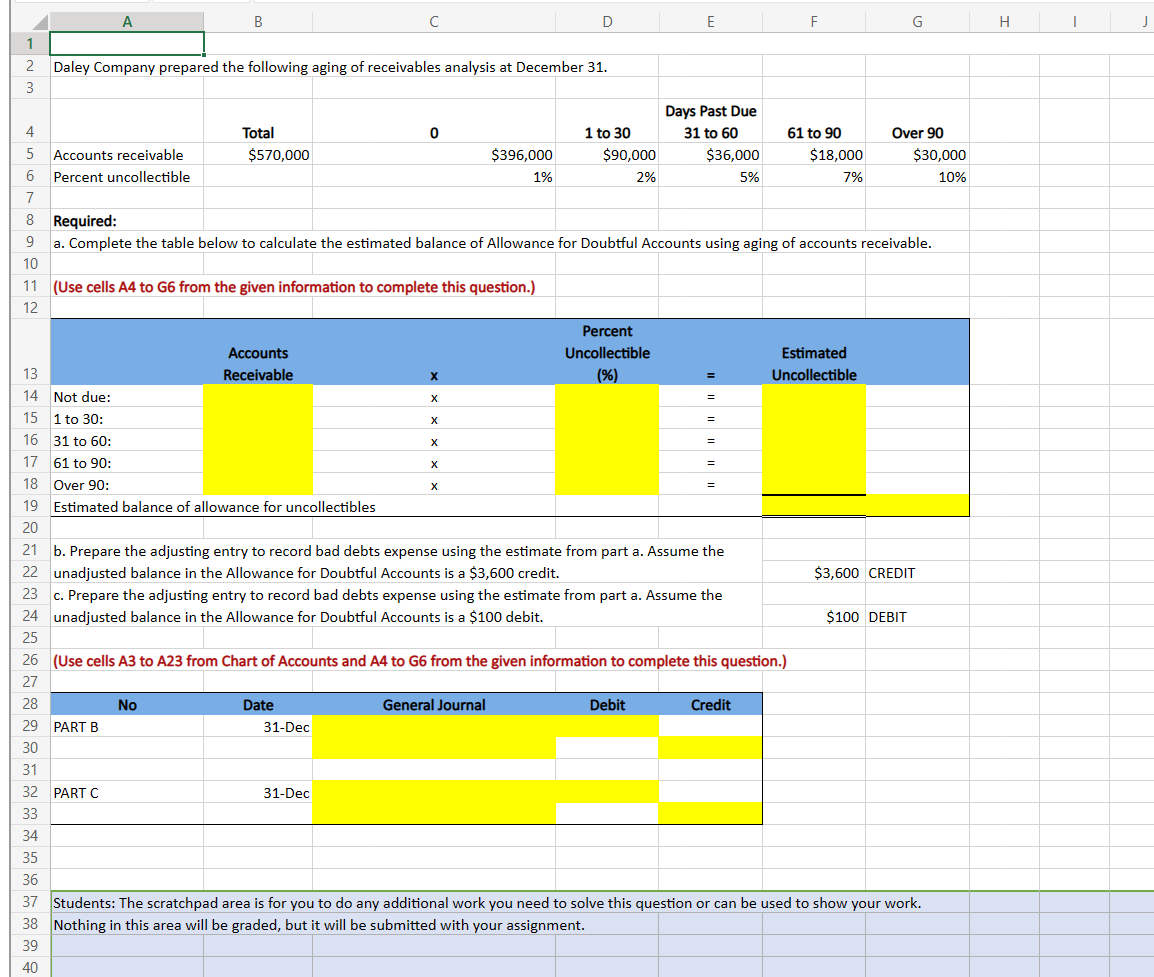Click the yellow Percent Uncollectible cell beside Over 90
Viewport: 1154px width, 977px height.
[x=606, y=485]
